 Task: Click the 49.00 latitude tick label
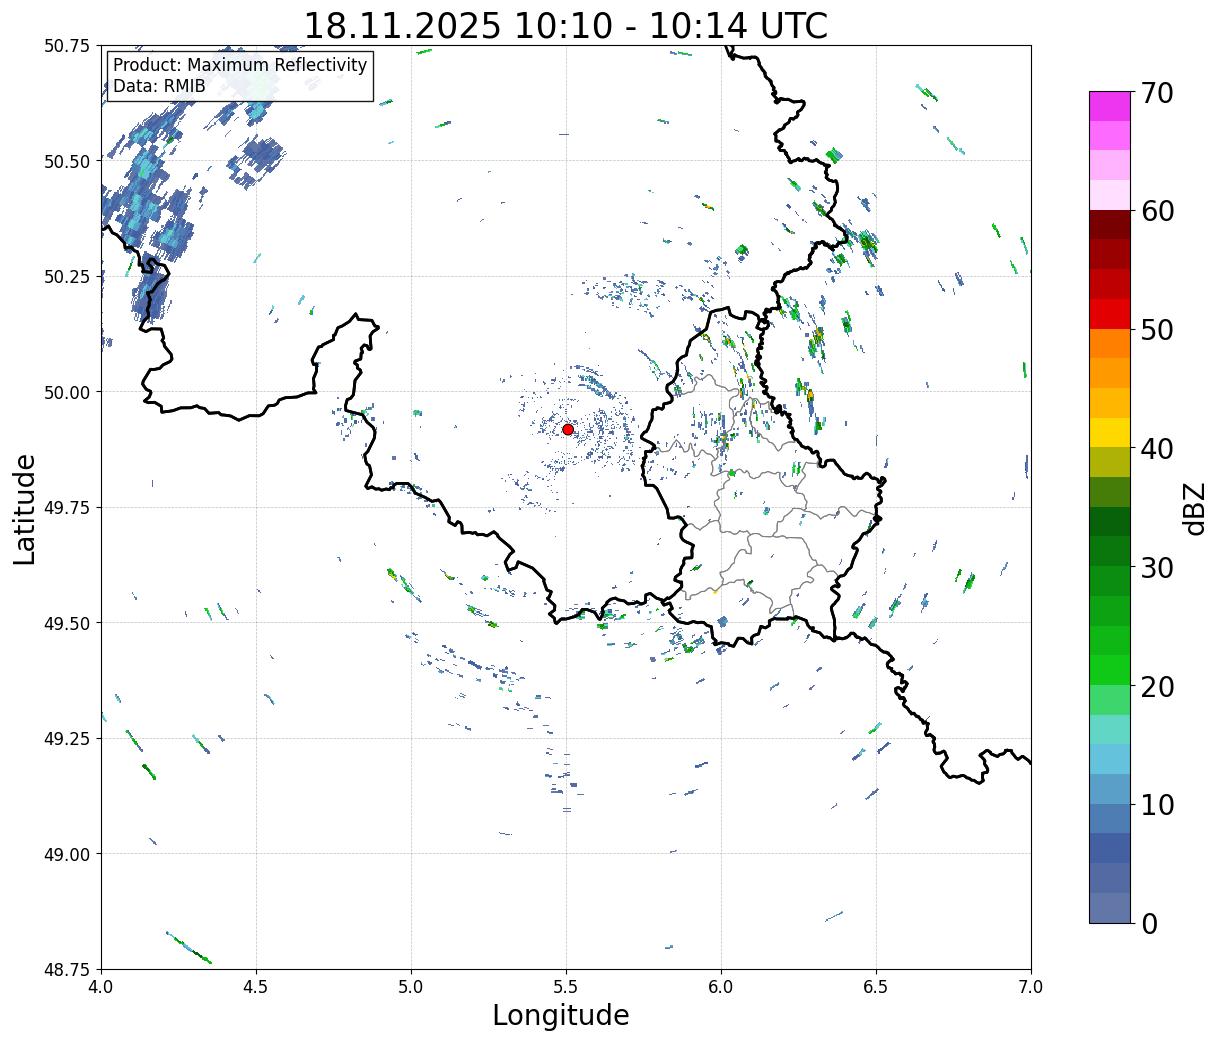67,854
